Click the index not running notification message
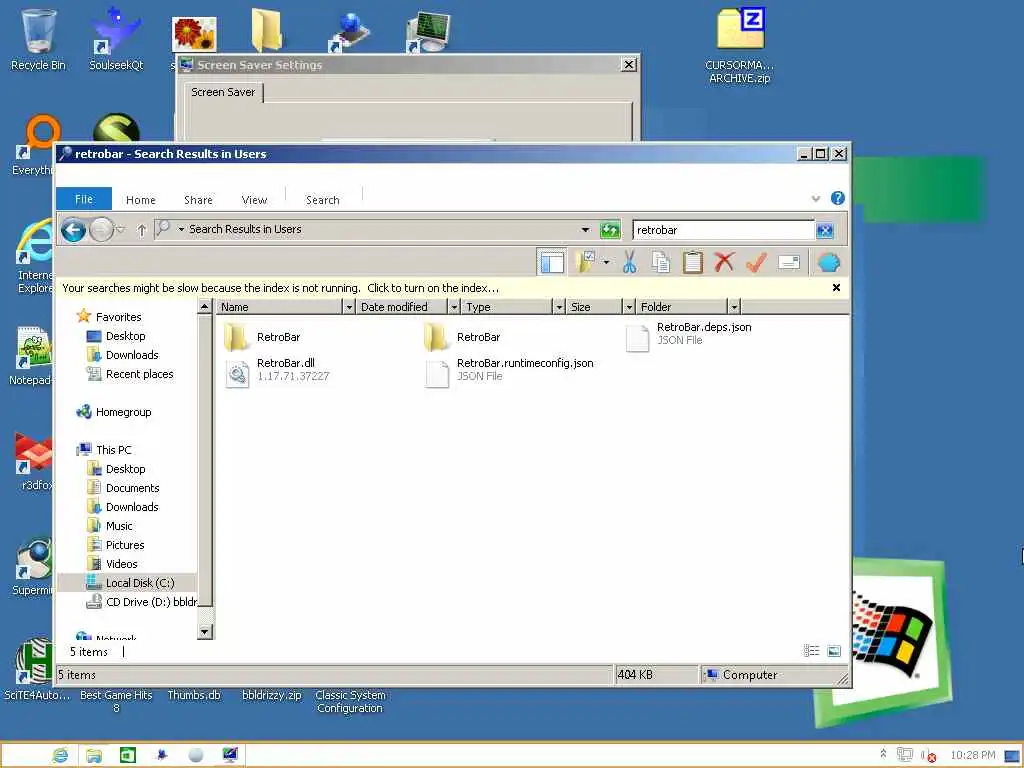Image resolution: width=1024 pixels, height=768 pixels. point(281,288)
